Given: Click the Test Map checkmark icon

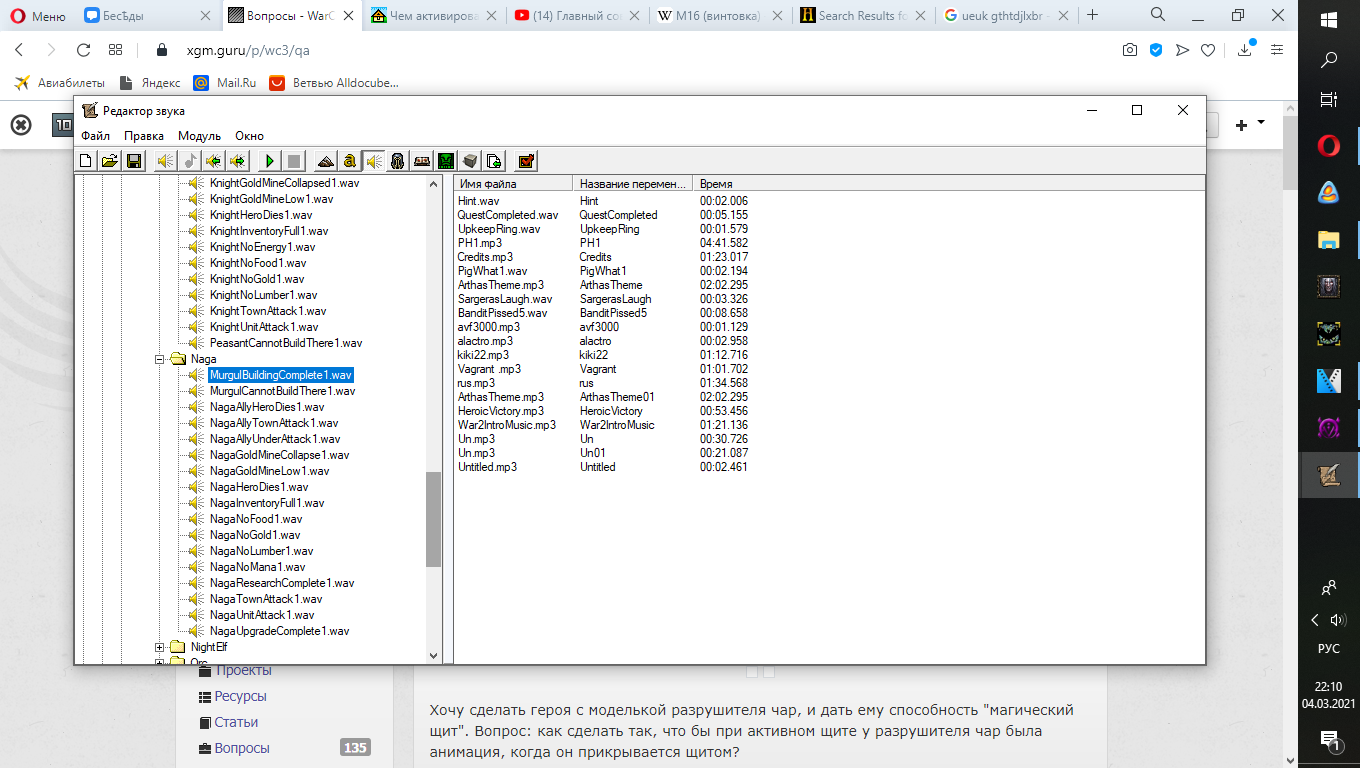Looking at the screenshot, I should click(x=526, y=160).
